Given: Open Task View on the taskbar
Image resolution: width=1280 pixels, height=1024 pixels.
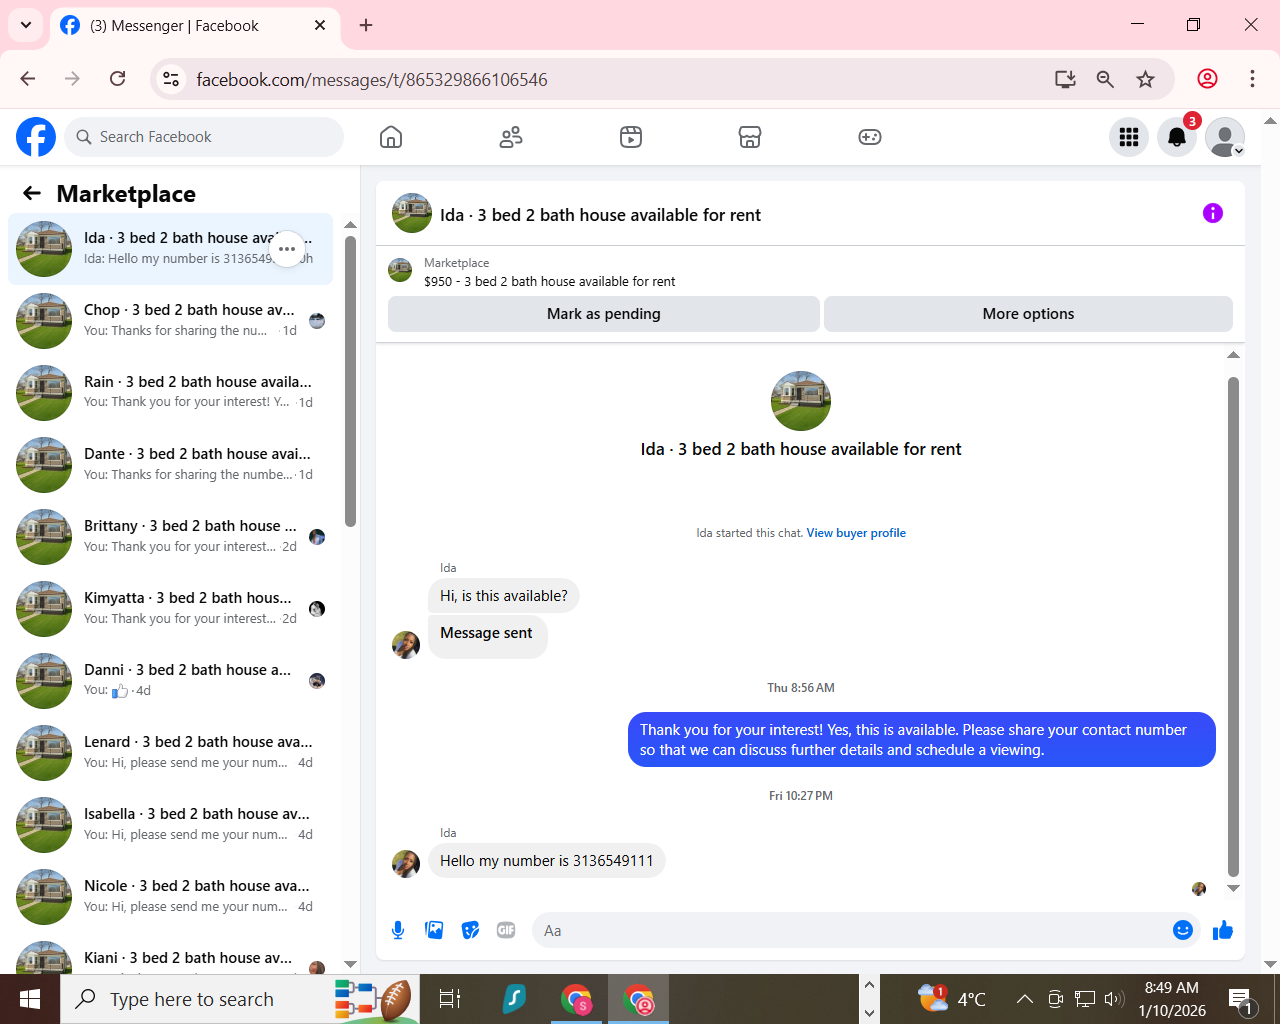Looking at the screenshot, I should 450,999.
